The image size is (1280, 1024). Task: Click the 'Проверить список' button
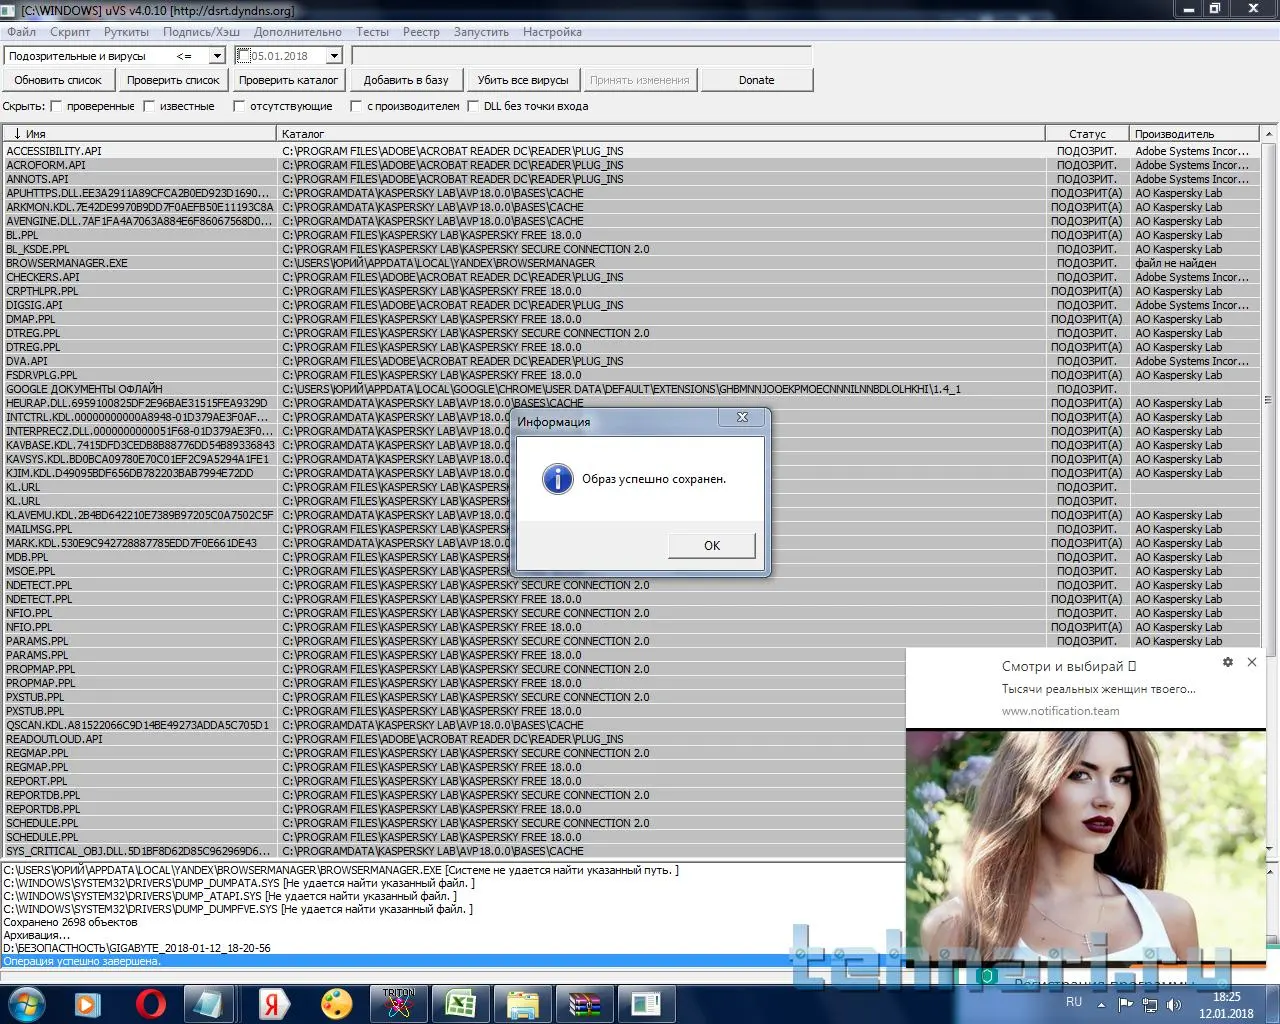pyautogui.click(x=173, y=80)
